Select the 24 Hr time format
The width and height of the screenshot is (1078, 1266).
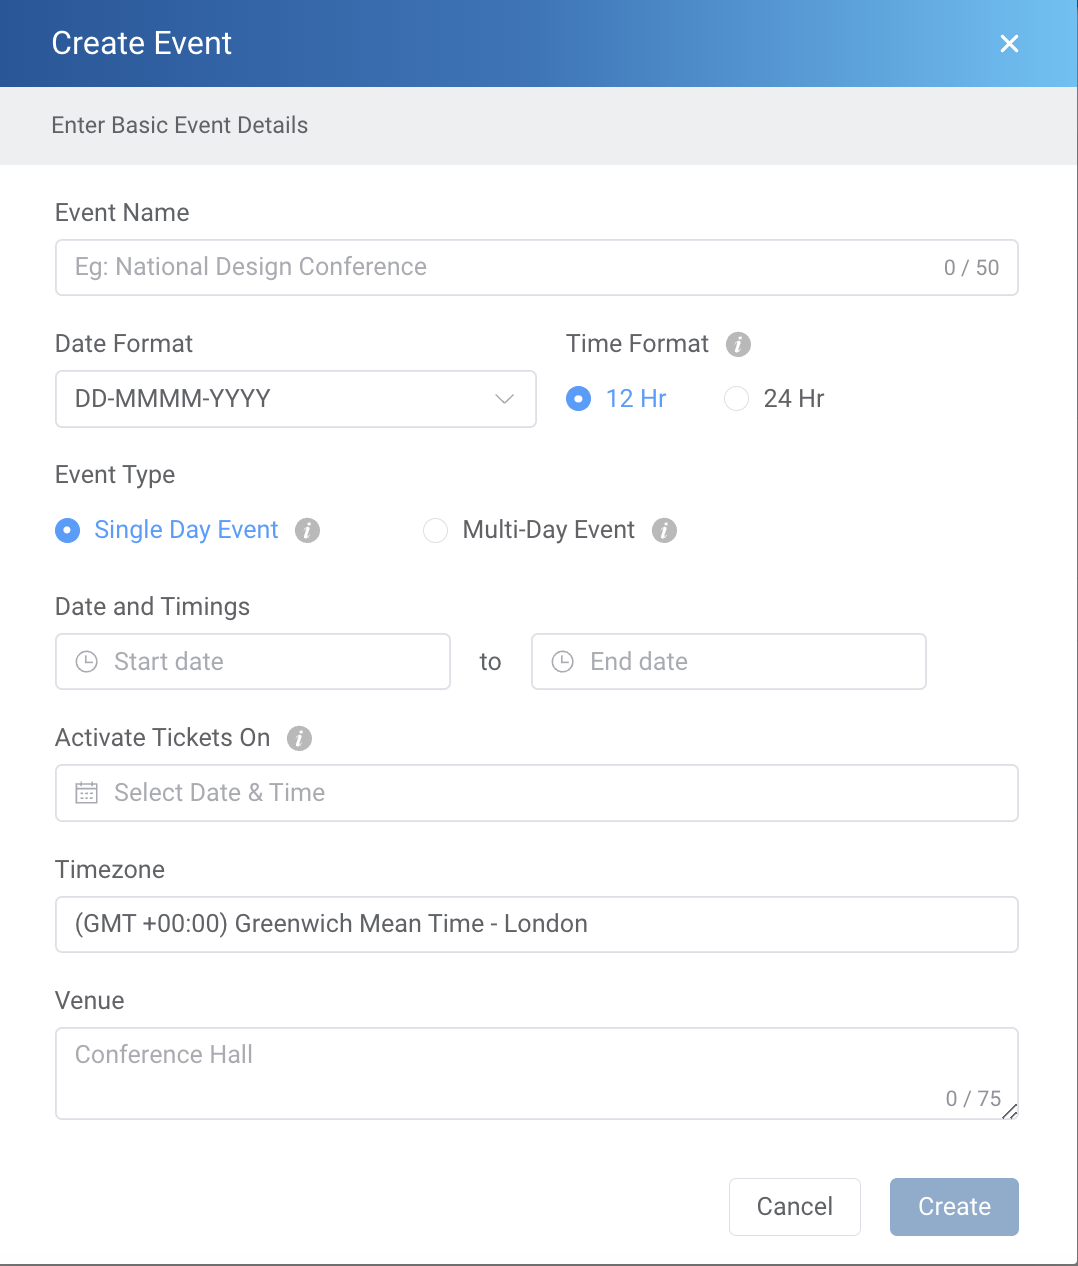click(736, 398)
